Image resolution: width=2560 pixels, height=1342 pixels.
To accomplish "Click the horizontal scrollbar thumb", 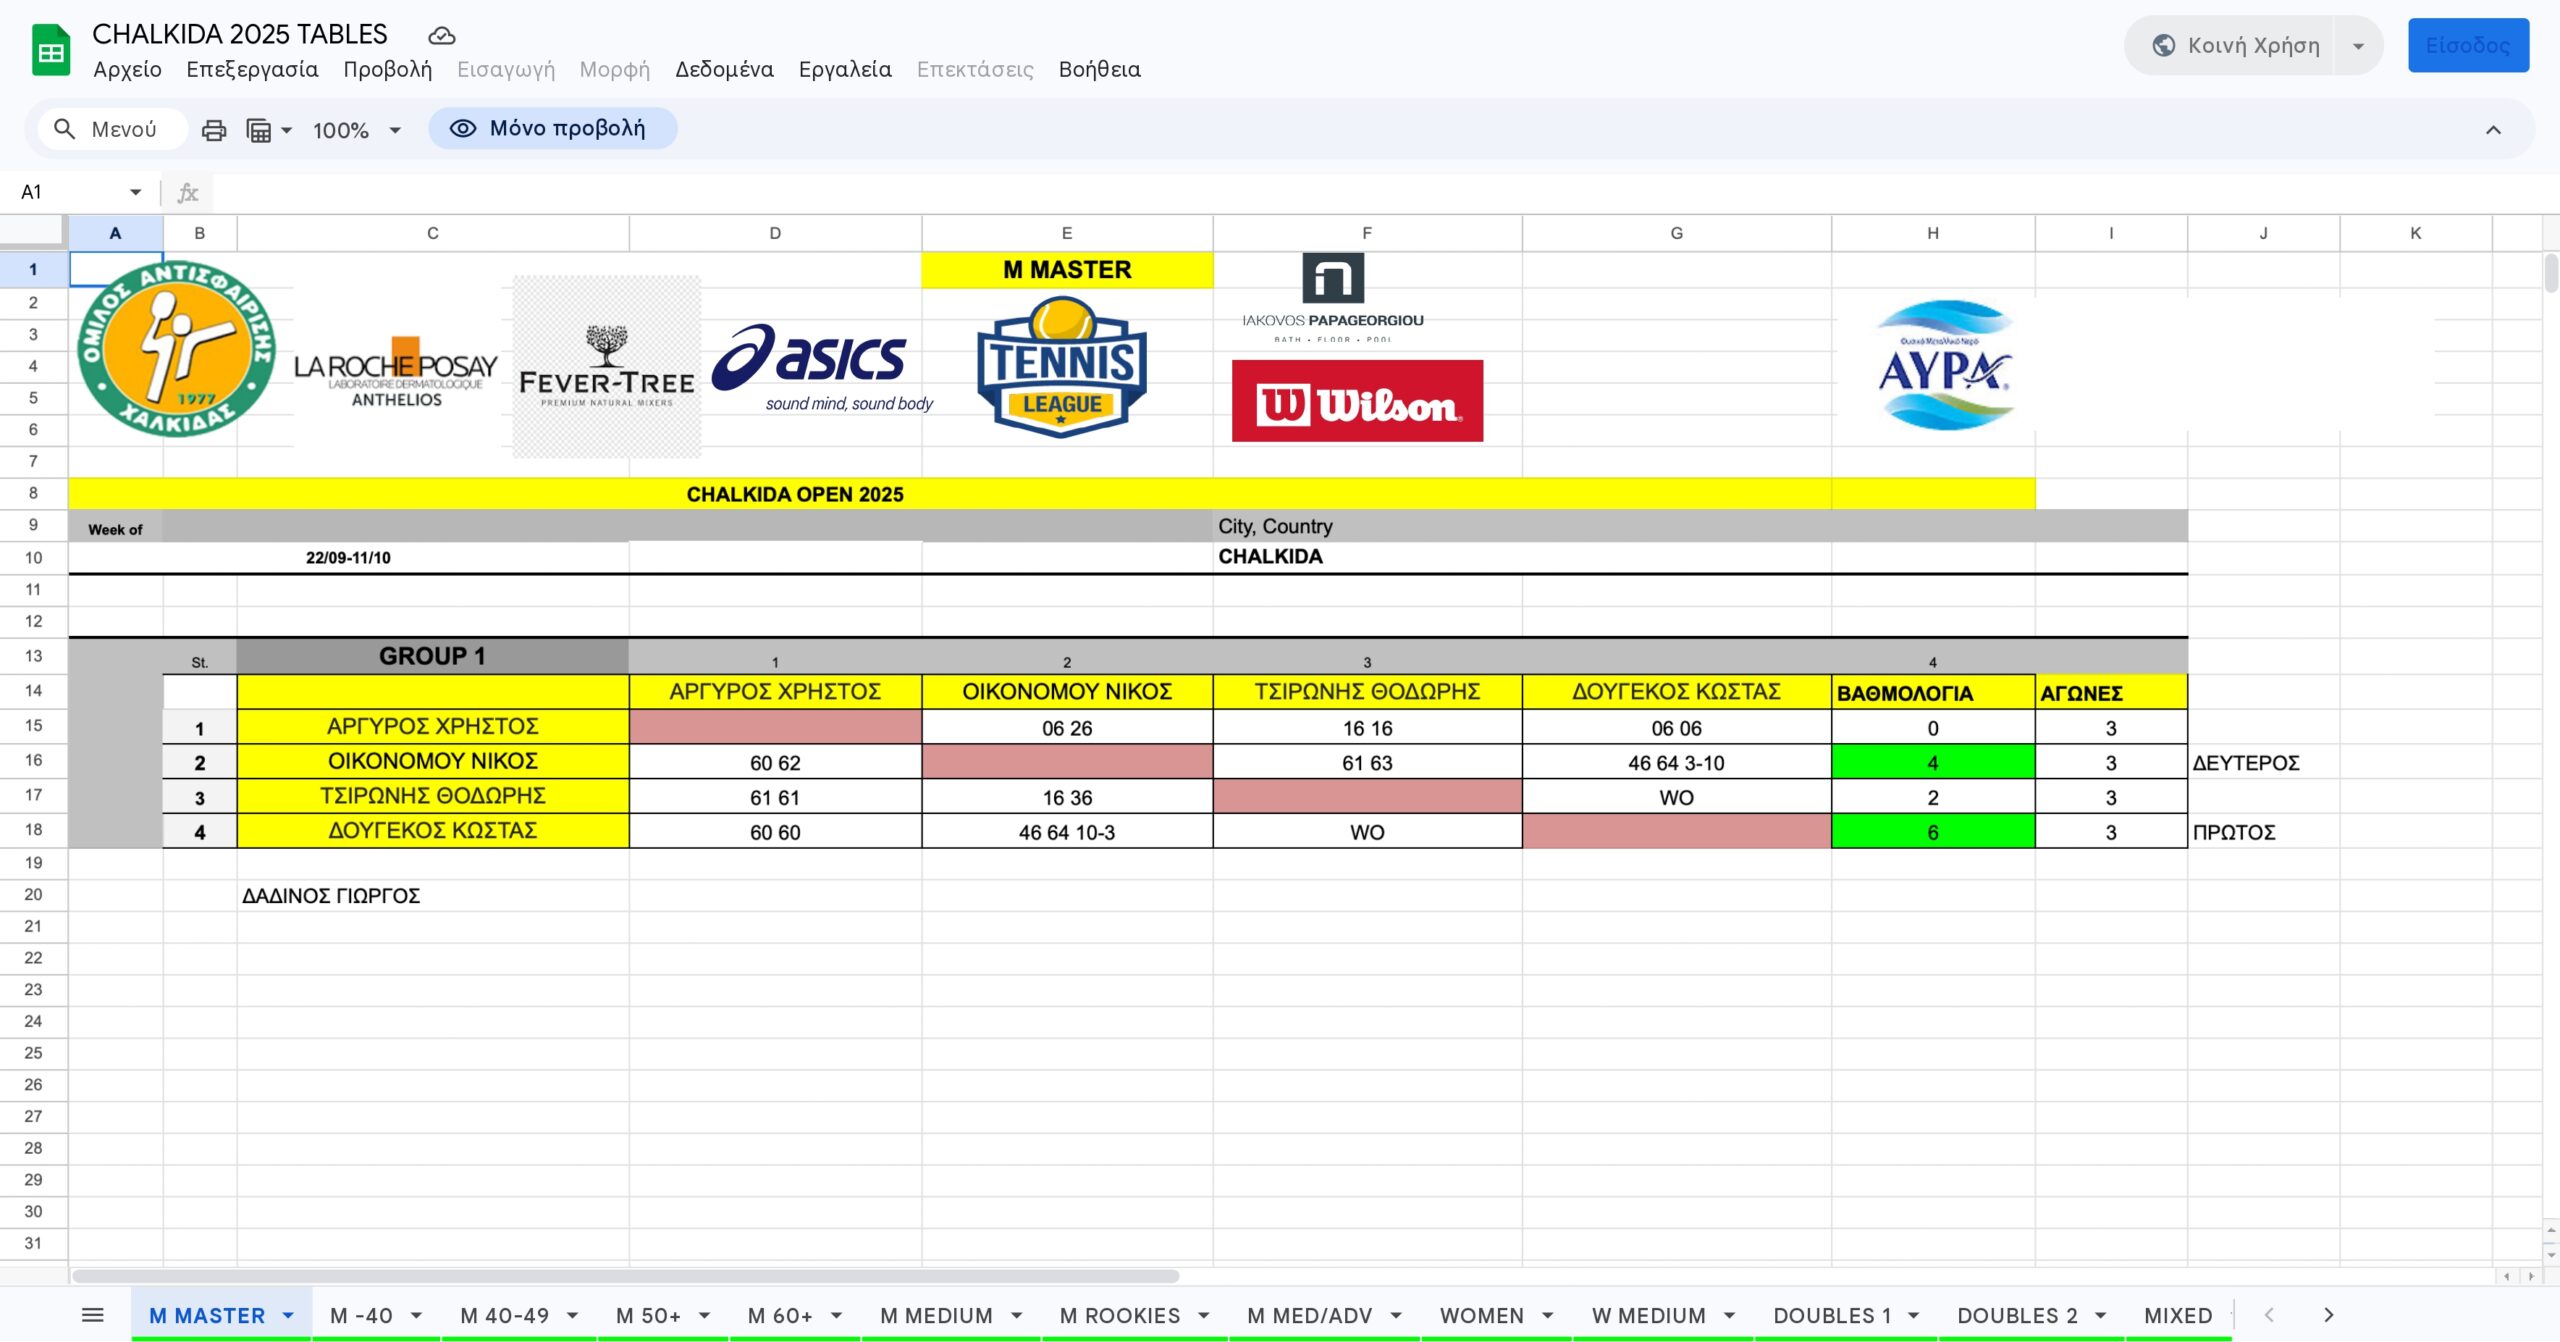I will 625,1276.
